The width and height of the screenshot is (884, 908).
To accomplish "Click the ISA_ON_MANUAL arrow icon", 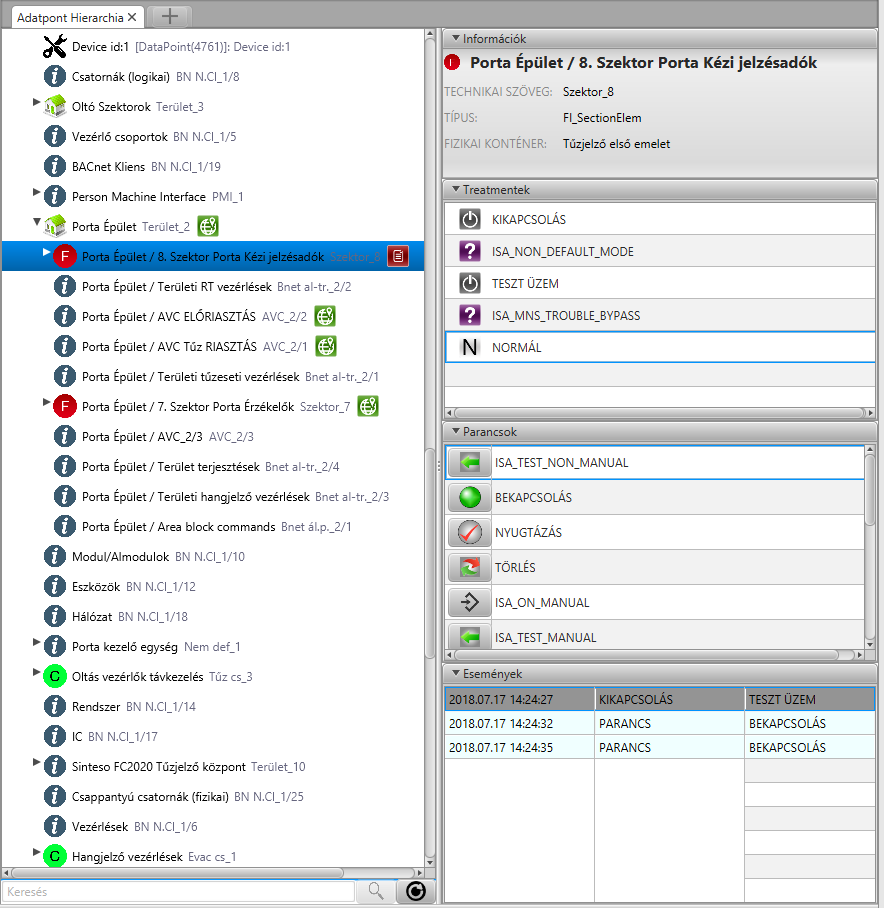I will click(469, 603).
